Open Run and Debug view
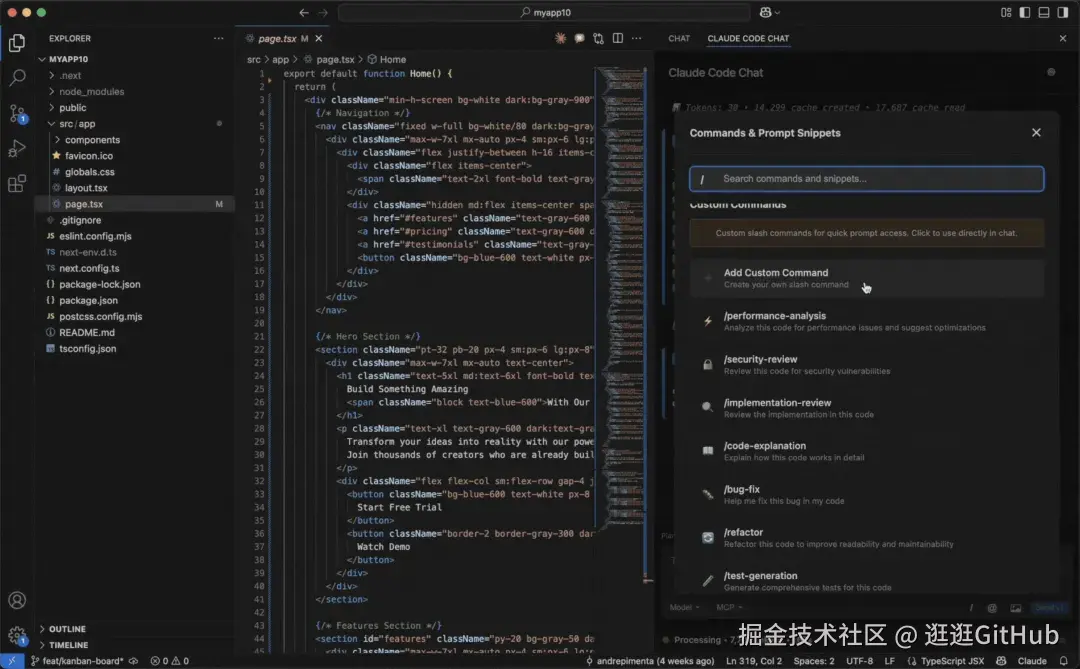Viewport: 1080px width, 669px height. pos(17,148)
